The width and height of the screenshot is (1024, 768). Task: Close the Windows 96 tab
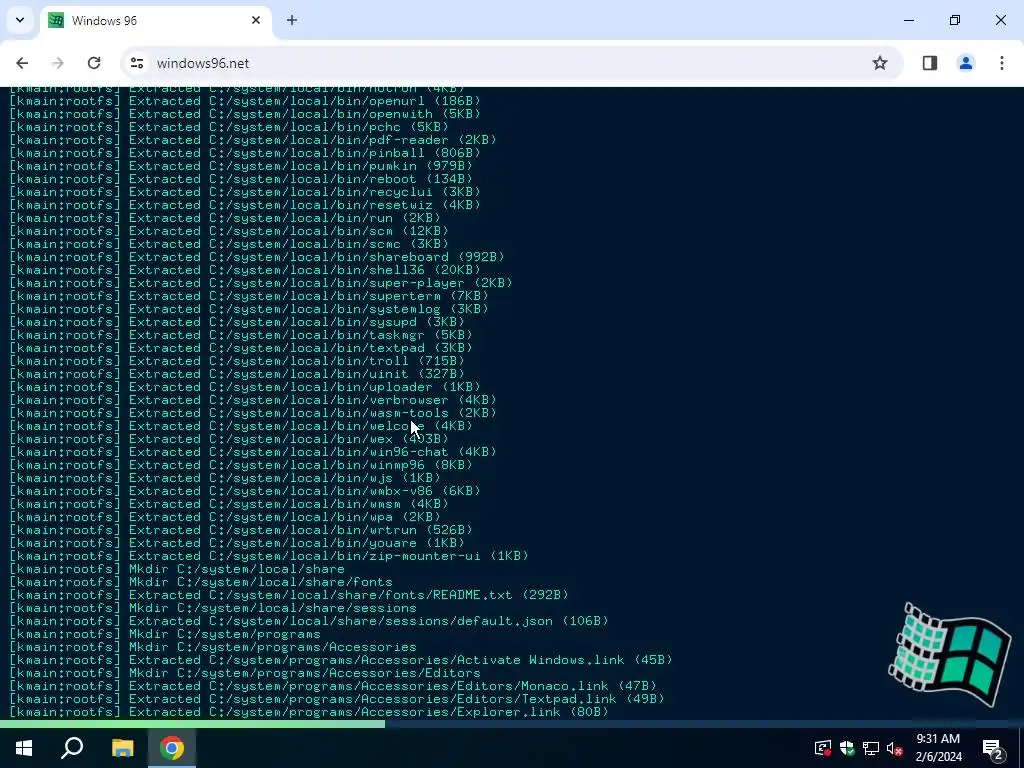click(x=256, y=20)
